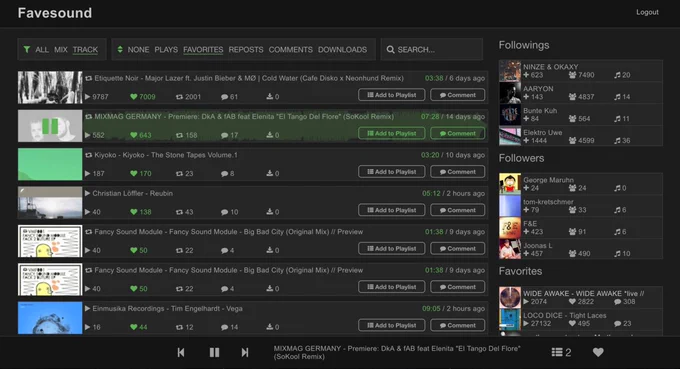This screenshot has height=369, width=680.
Task: Click the Etiquette Noir Cold Water remix title
Action: pos(249,78)
